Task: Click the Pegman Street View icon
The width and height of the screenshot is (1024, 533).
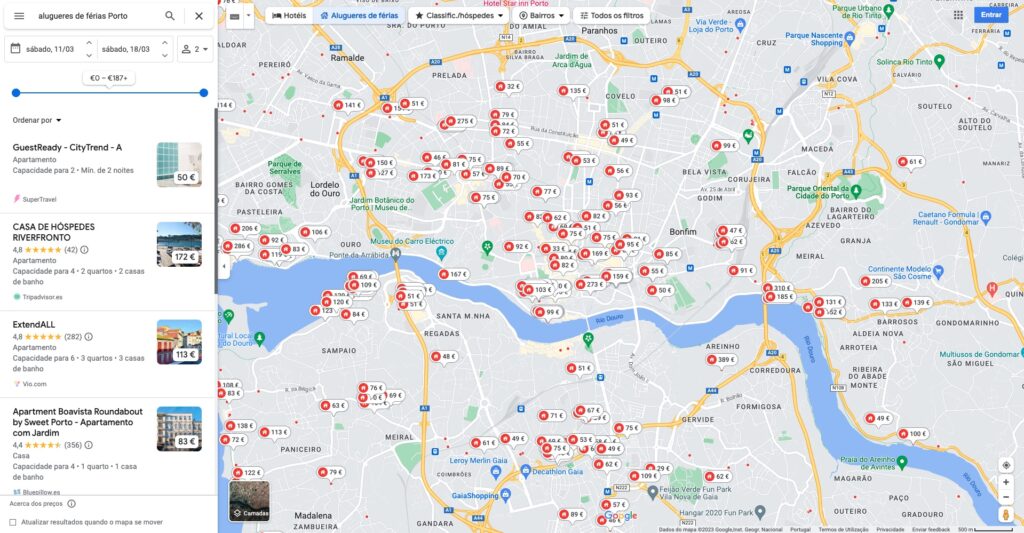Action: (1006, 515)
